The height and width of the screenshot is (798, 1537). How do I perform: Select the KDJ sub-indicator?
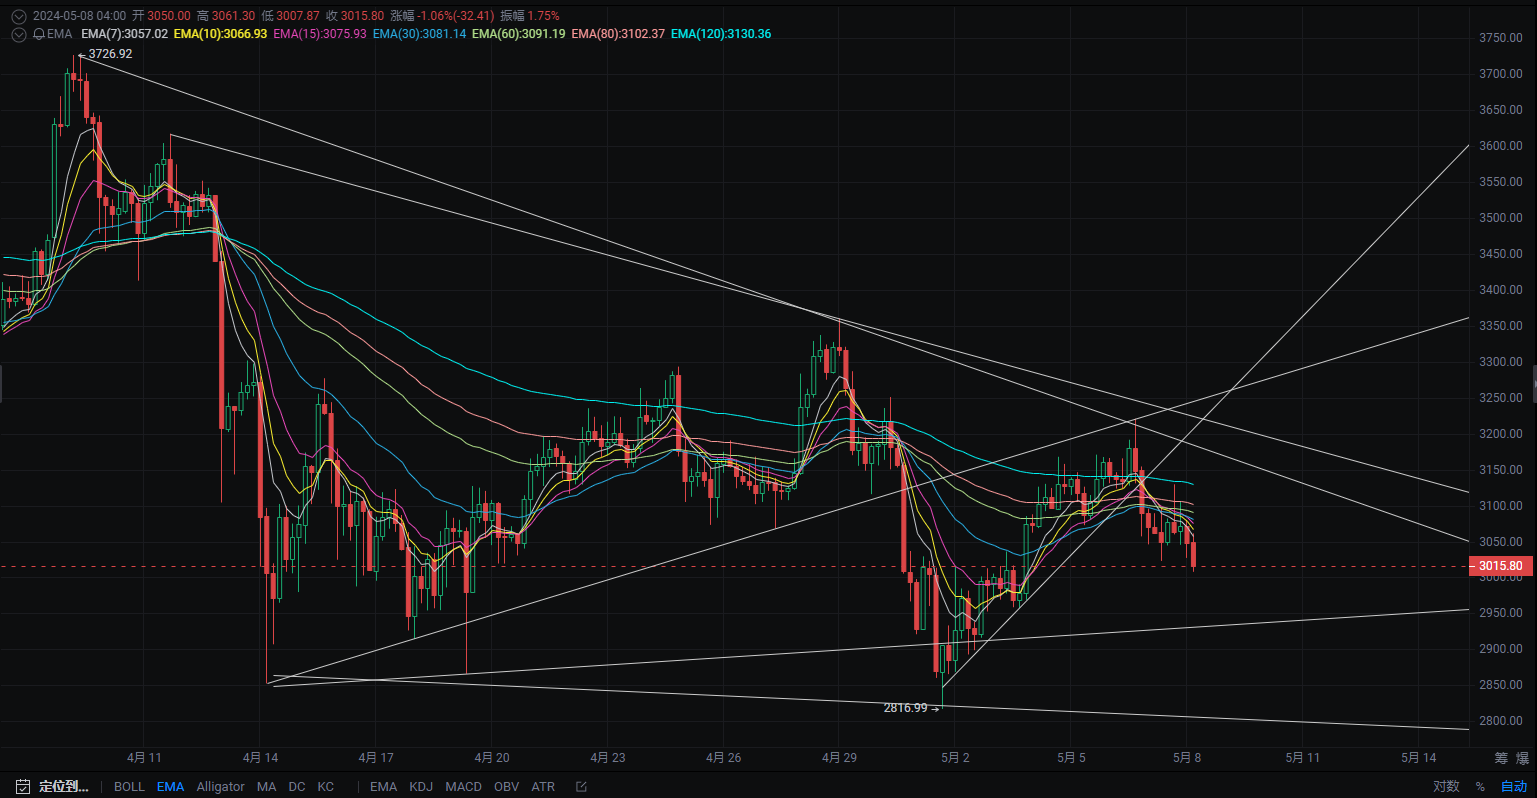(x=421, y=787)
